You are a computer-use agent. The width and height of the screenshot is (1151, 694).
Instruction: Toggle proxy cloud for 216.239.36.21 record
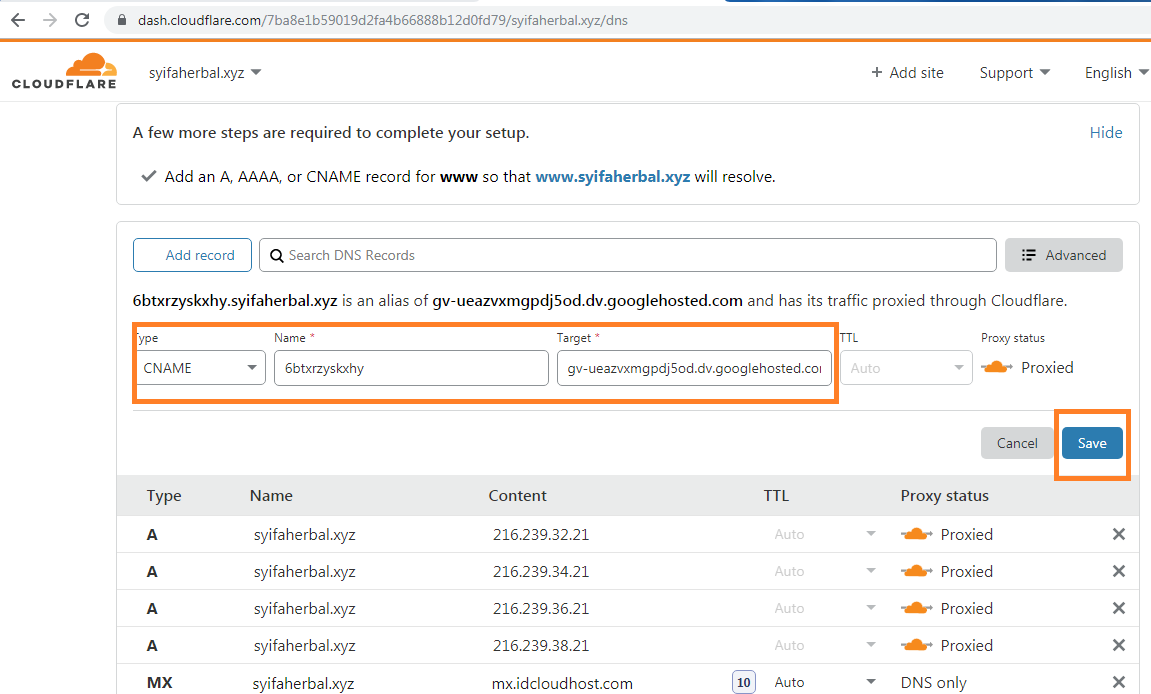point(917,608)
